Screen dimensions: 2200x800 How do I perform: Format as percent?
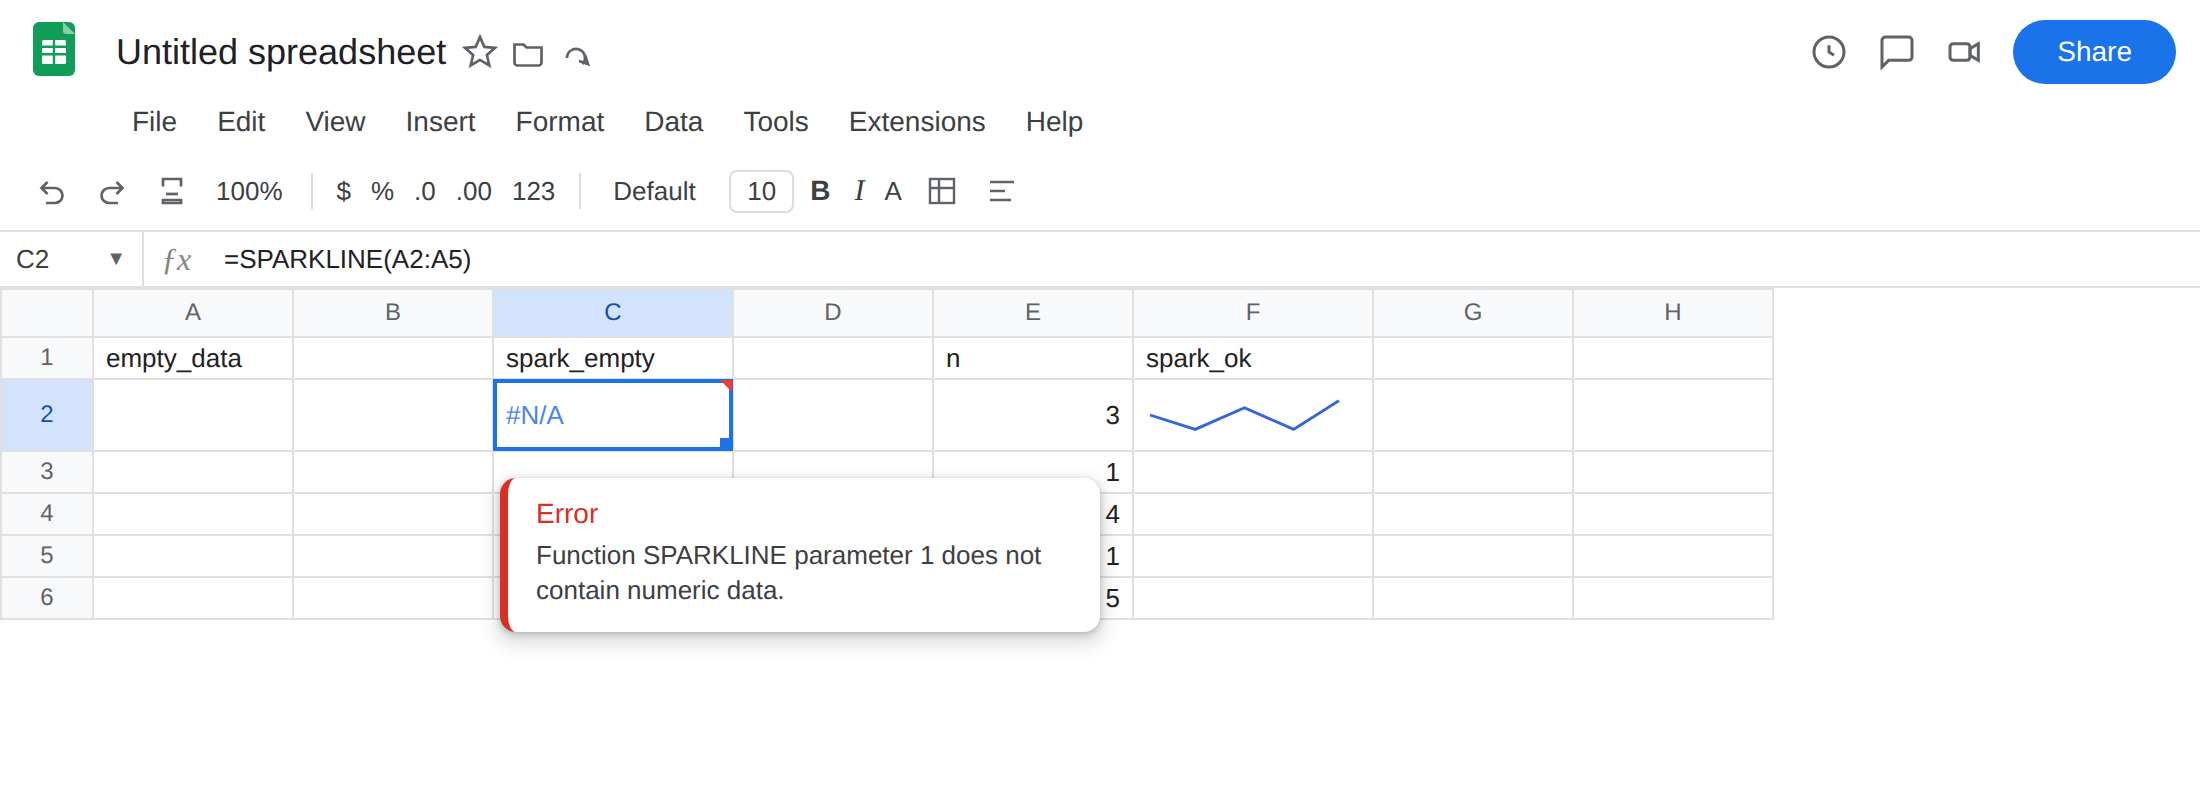[382, 191]
